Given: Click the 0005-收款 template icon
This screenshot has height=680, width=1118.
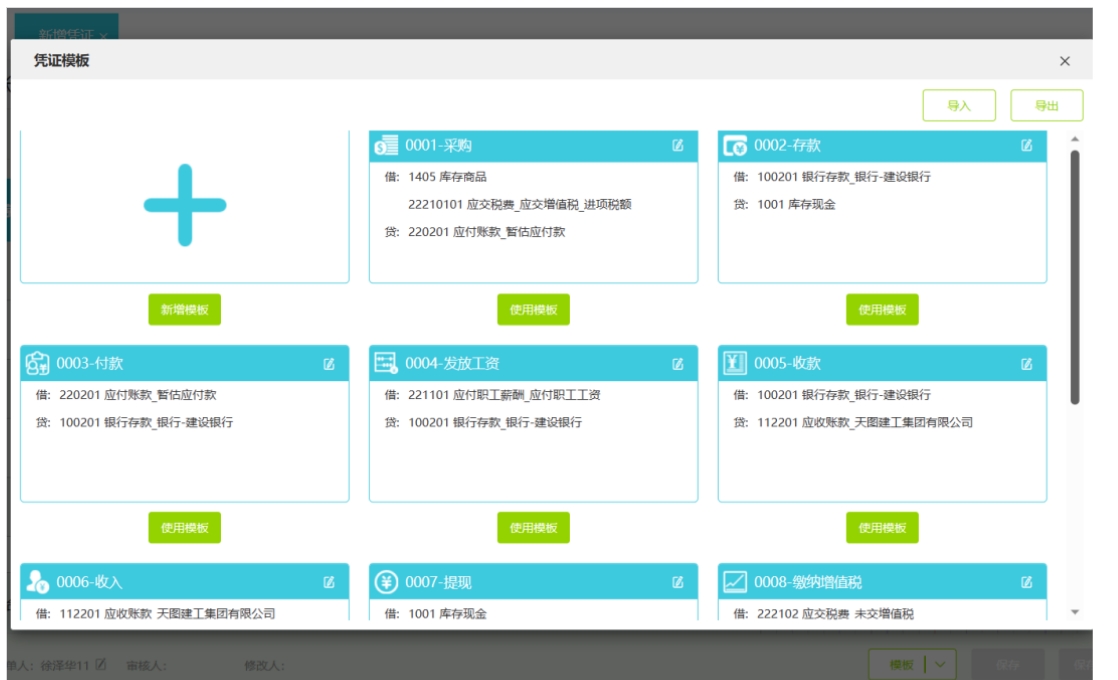Looking at the screenshot, I should point(734,363).
